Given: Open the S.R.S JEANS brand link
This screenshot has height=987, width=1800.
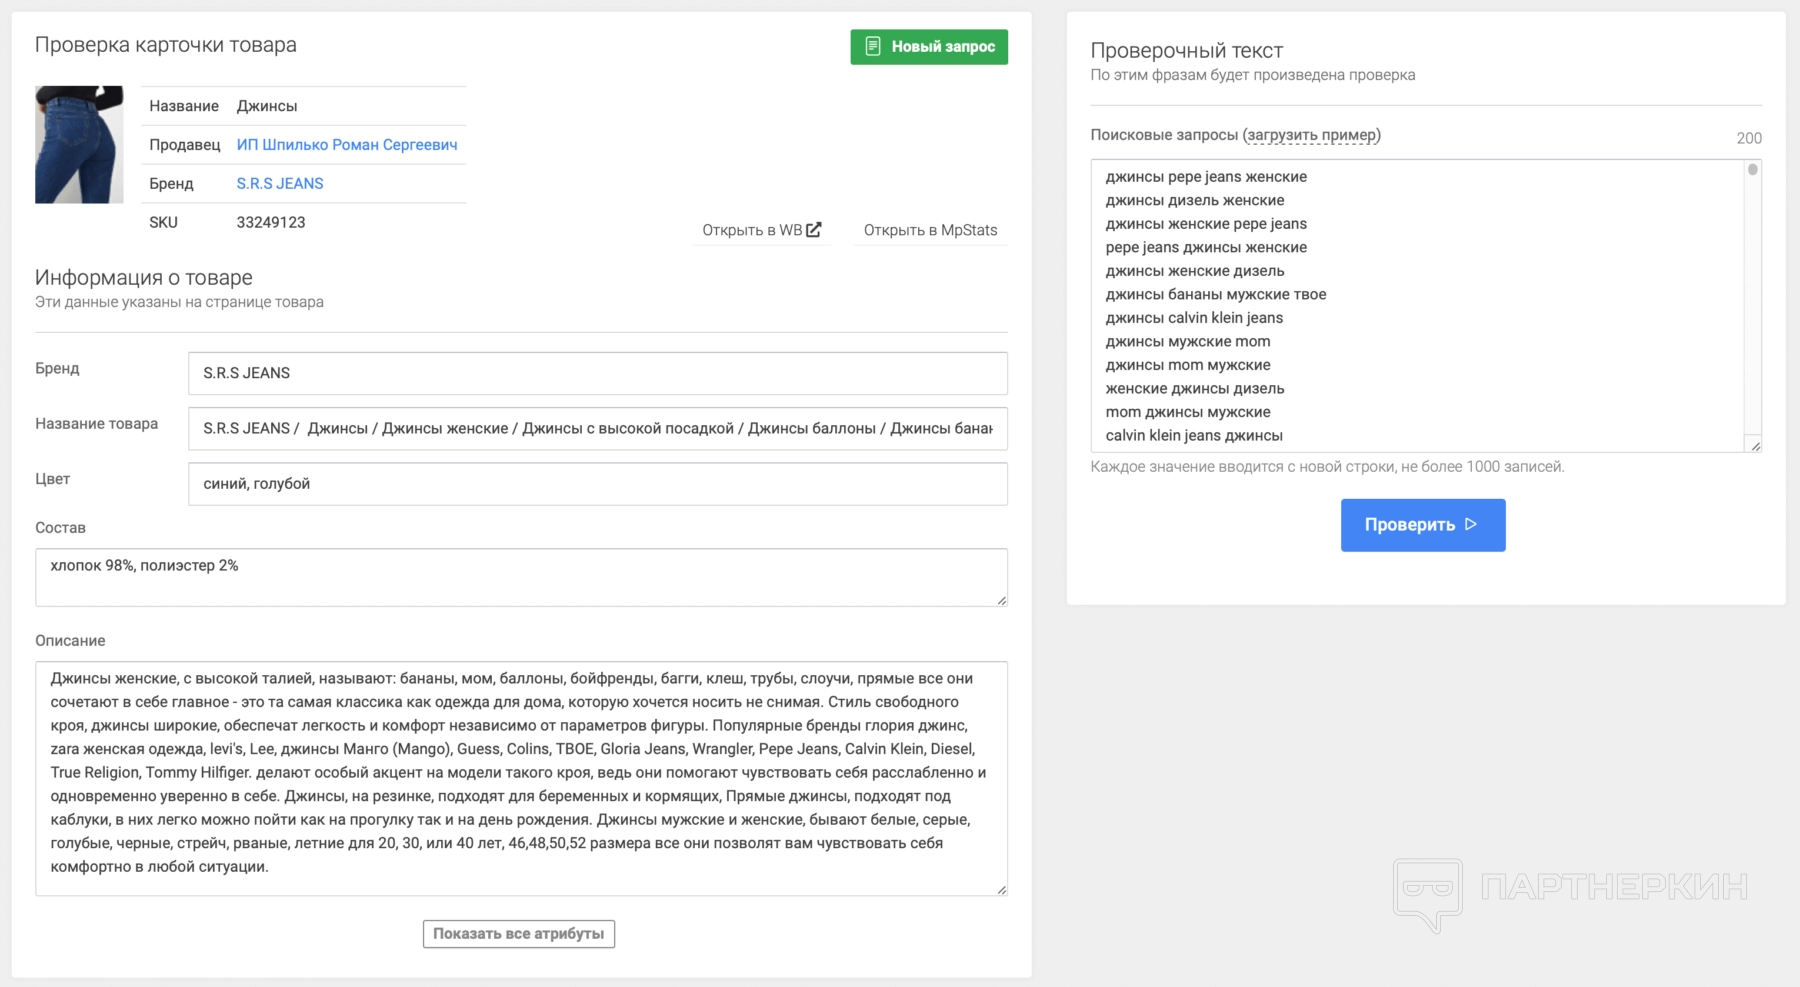Looking at the screenshot, I should tap(280, 184).
